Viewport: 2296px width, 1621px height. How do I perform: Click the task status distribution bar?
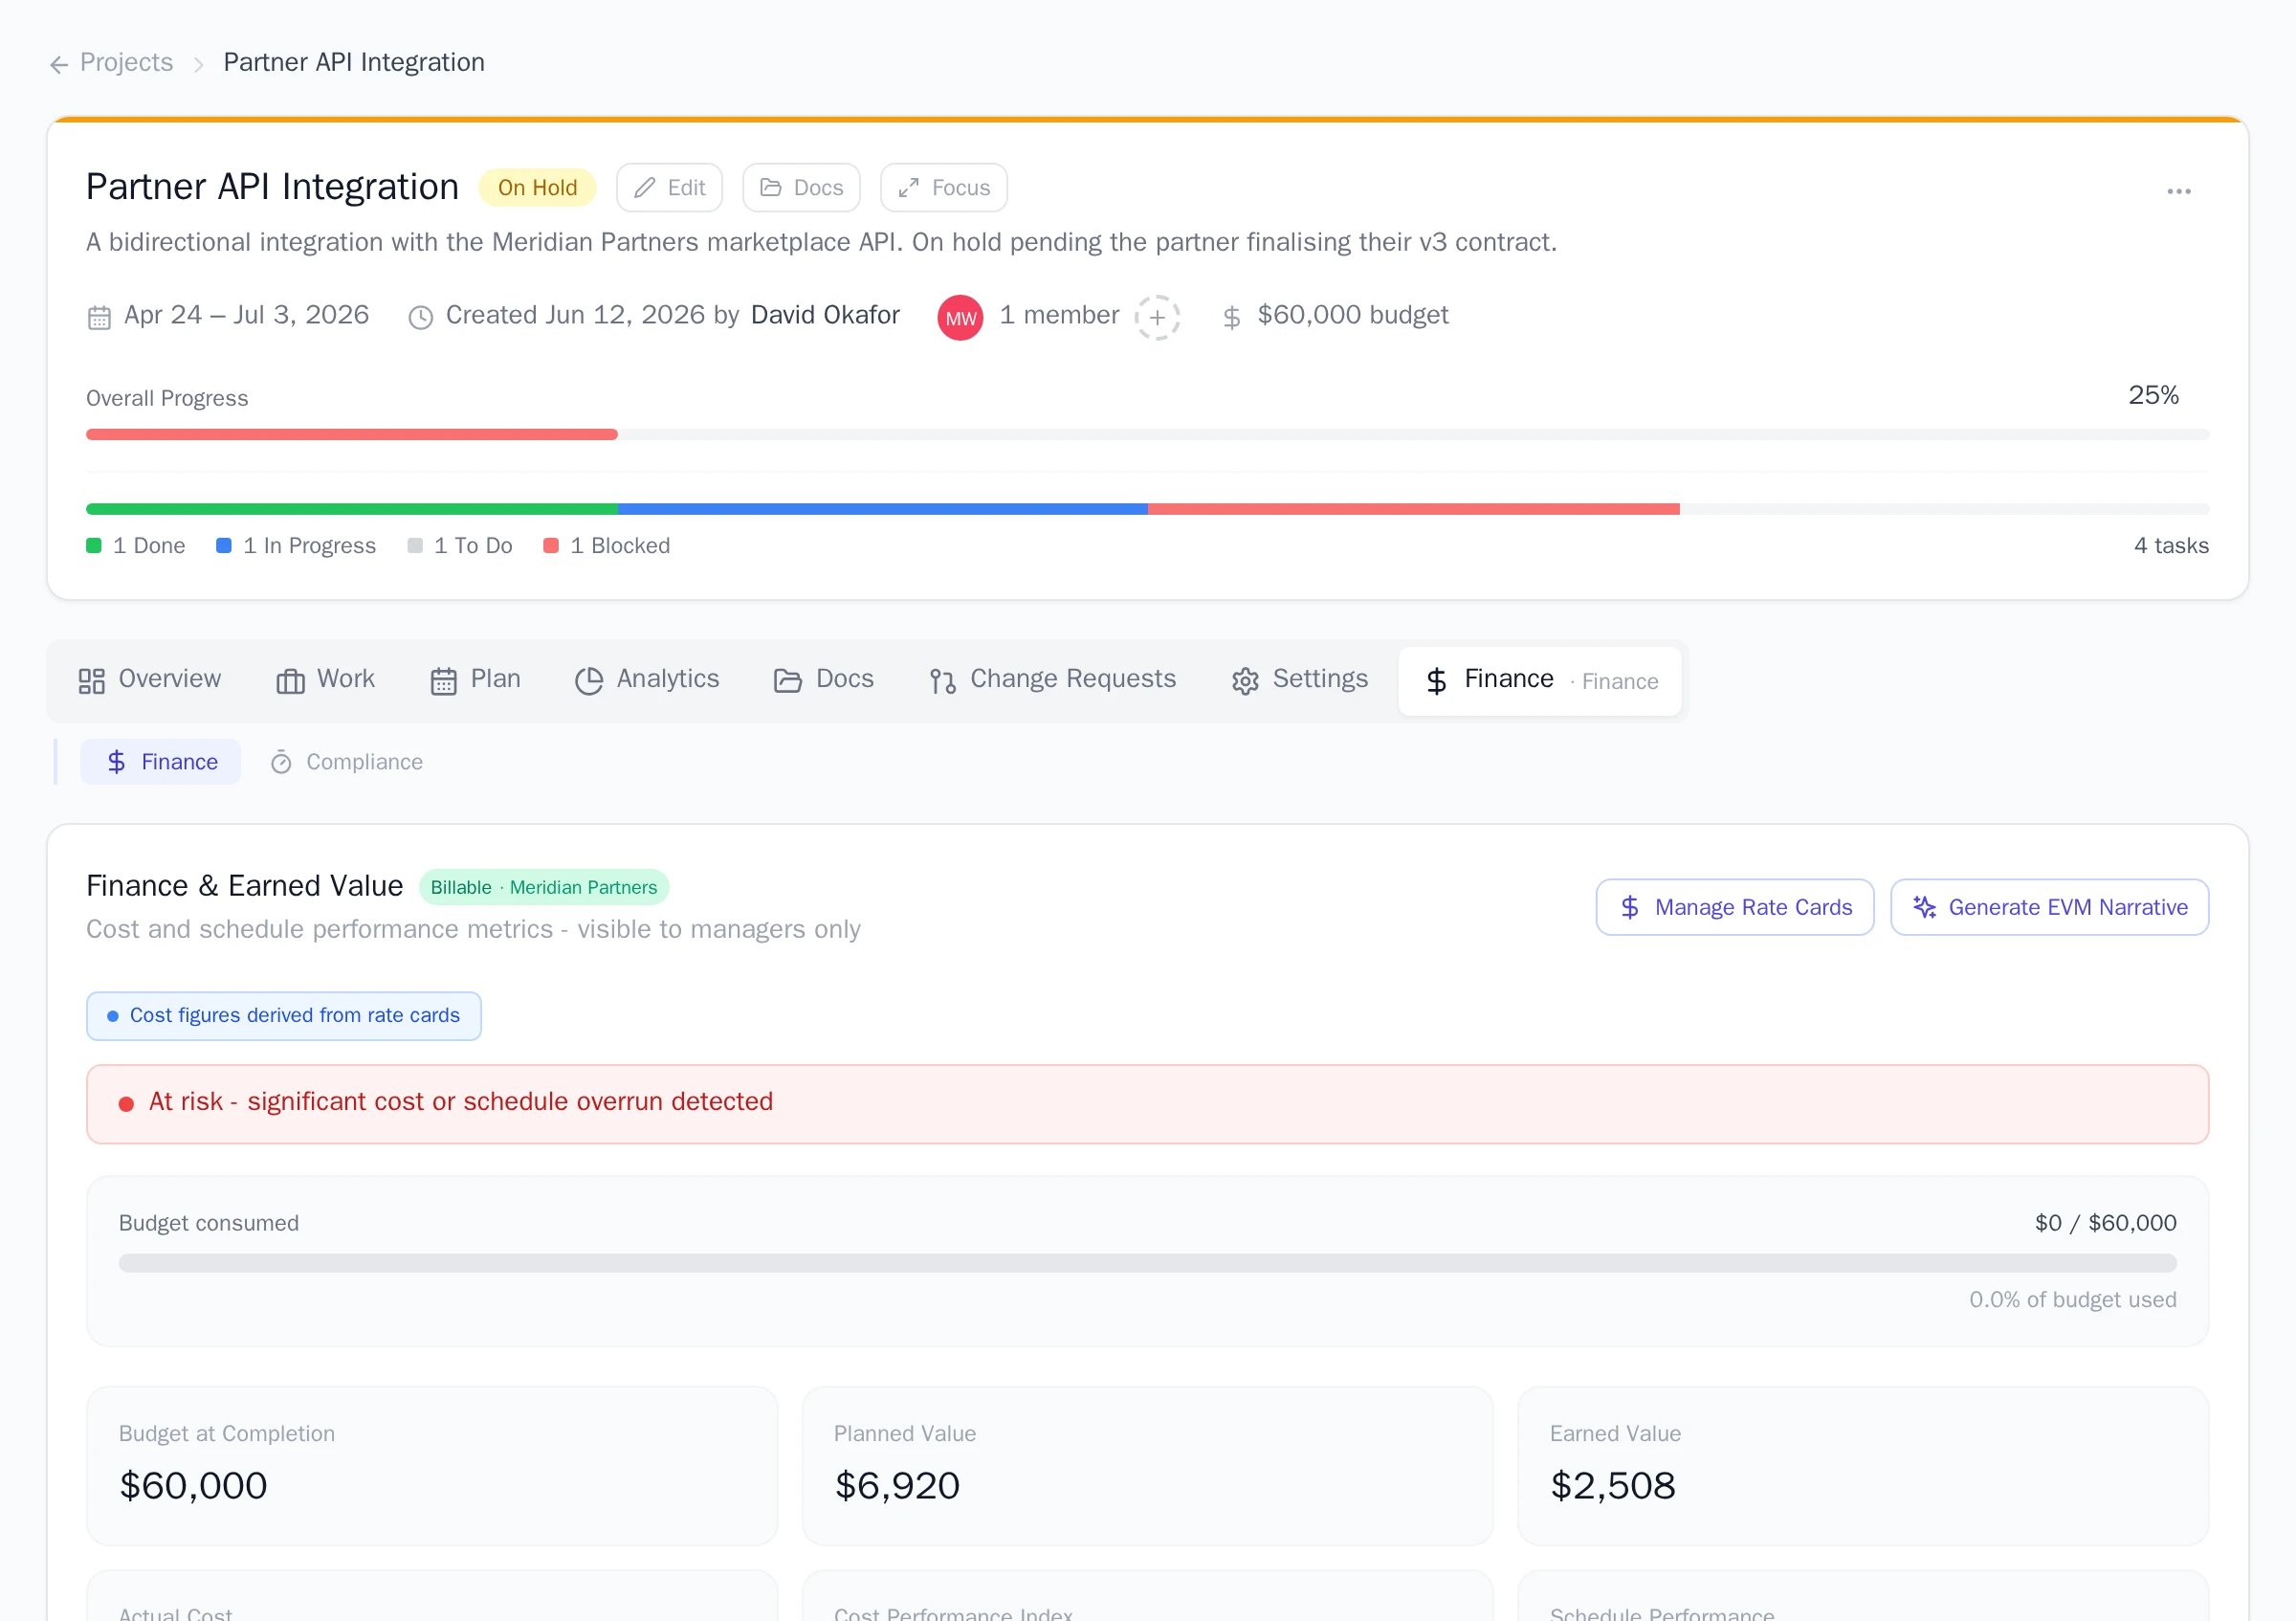coord(1147,509)
